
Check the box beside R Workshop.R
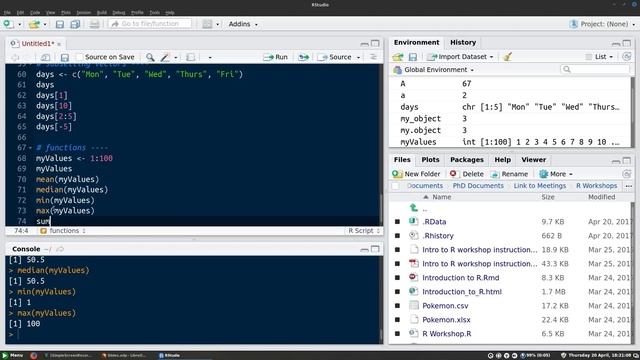[397, 334]
